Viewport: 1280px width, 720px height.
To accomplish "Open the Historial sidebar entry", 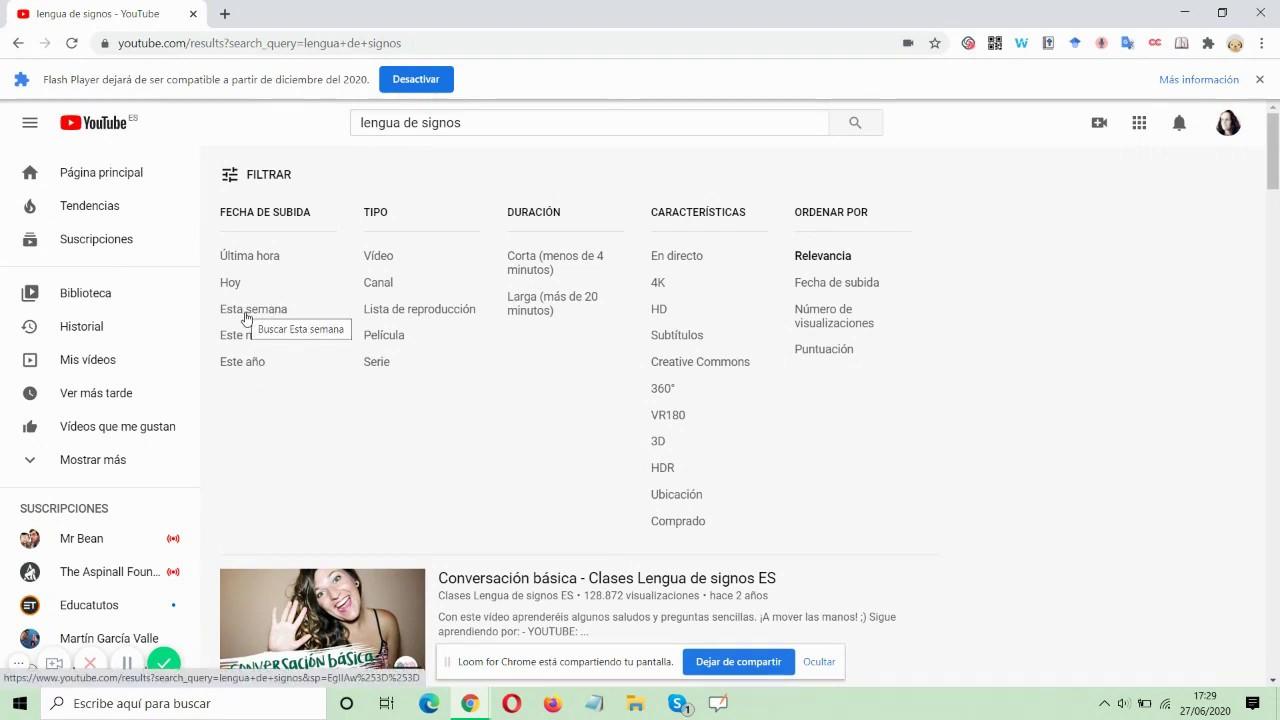I will tap(81, 326).
